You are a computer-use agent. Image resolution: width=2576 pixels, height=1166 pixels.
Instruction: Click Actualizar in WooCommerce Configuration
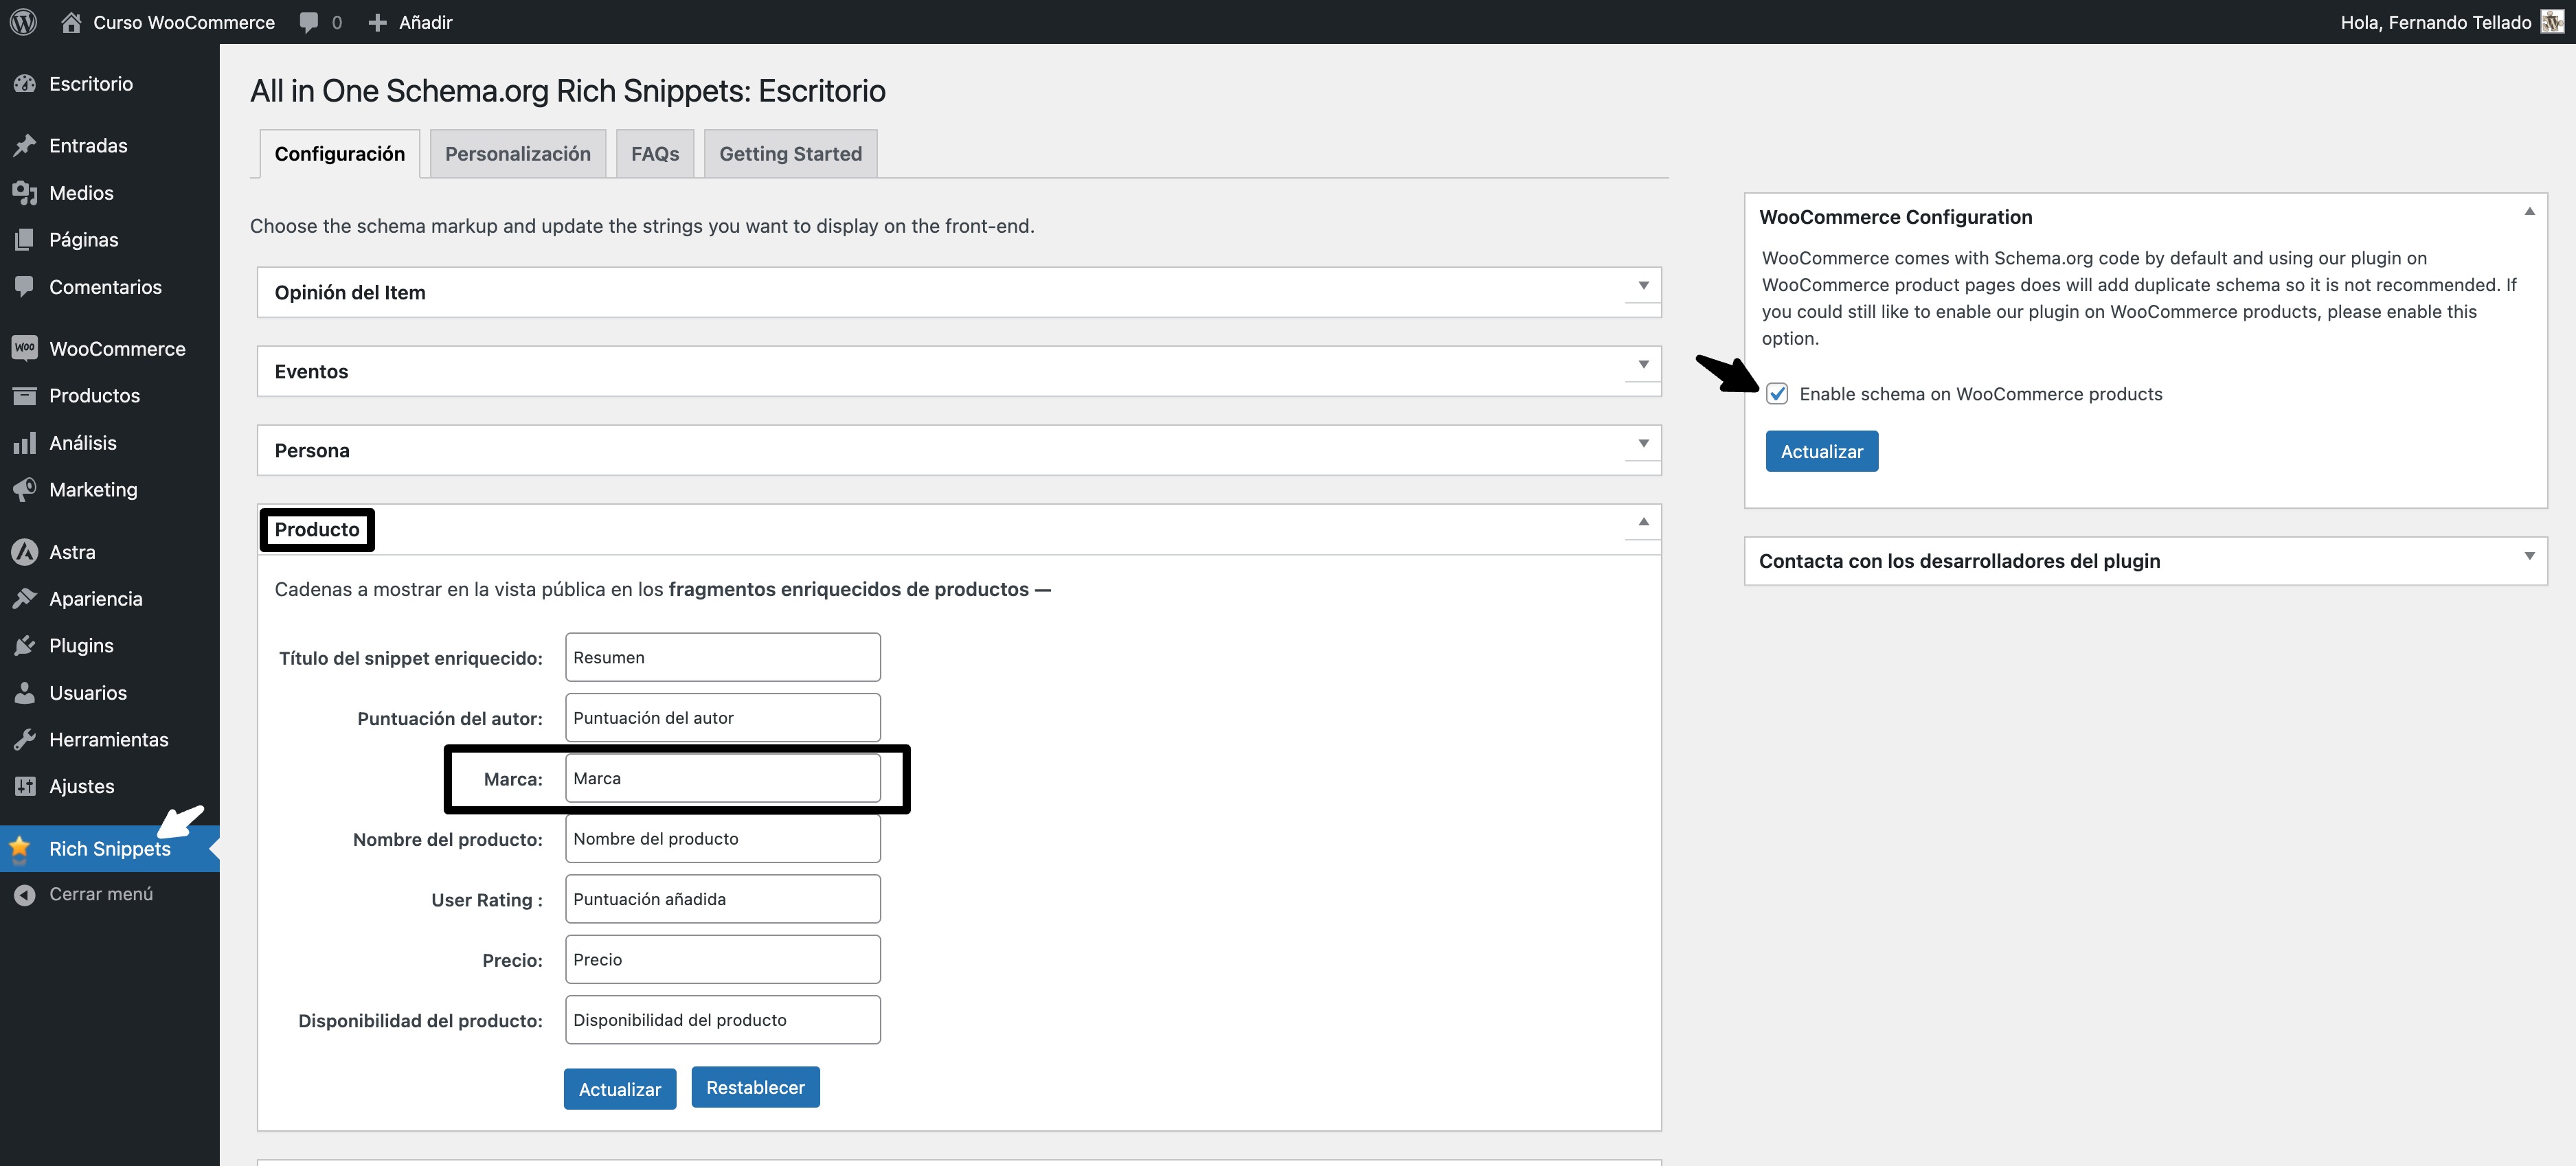coord(1822,452)
